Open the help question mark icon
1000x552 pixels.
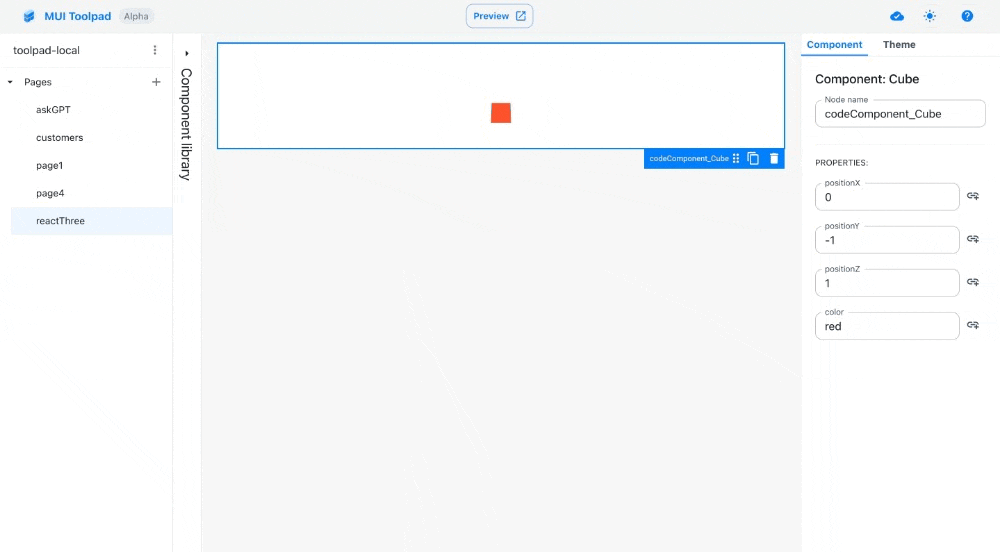pos(967,16)
